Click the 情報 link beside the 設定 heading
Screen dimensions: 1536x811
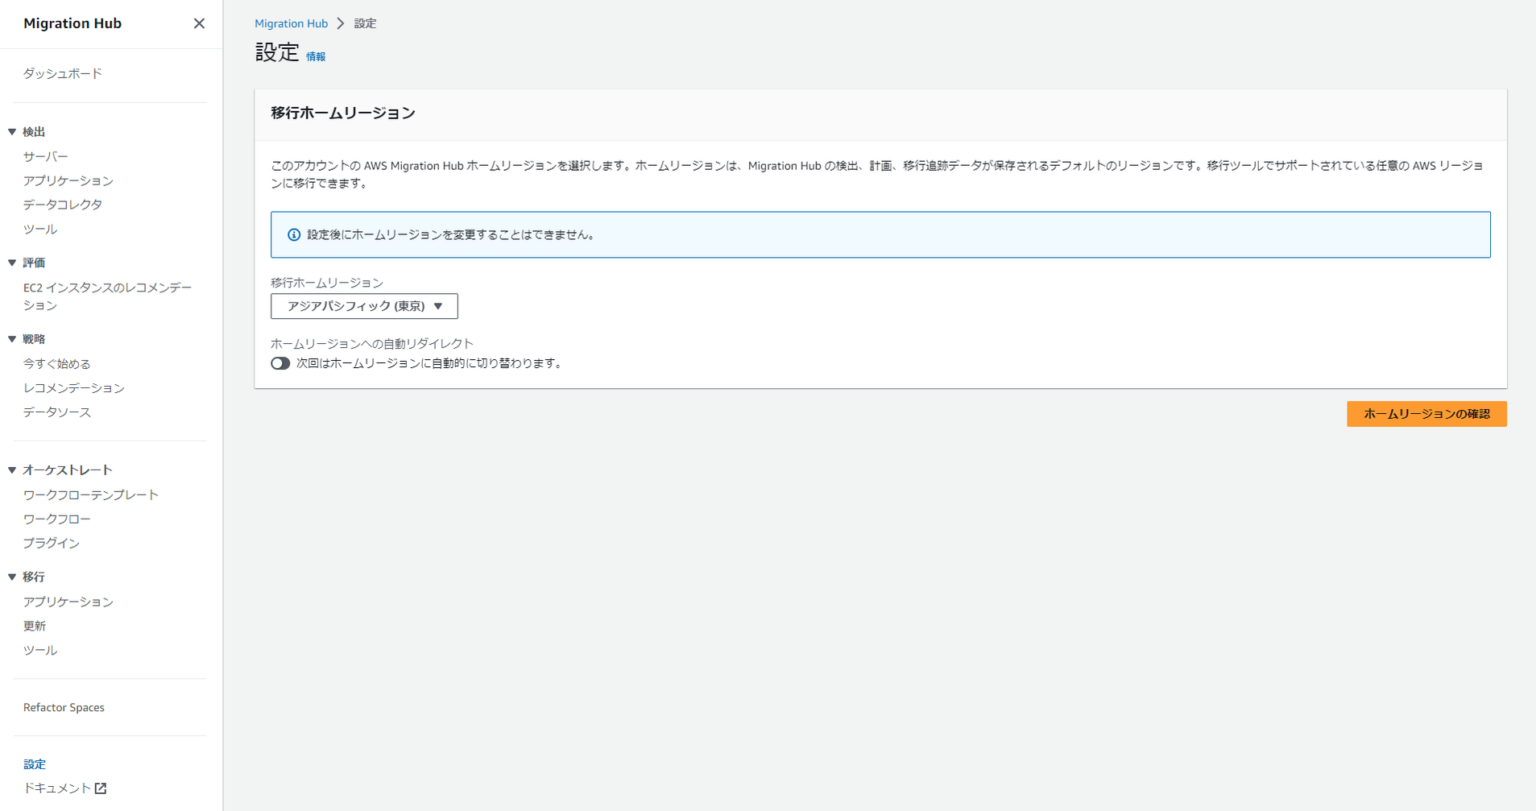[315, 56]
